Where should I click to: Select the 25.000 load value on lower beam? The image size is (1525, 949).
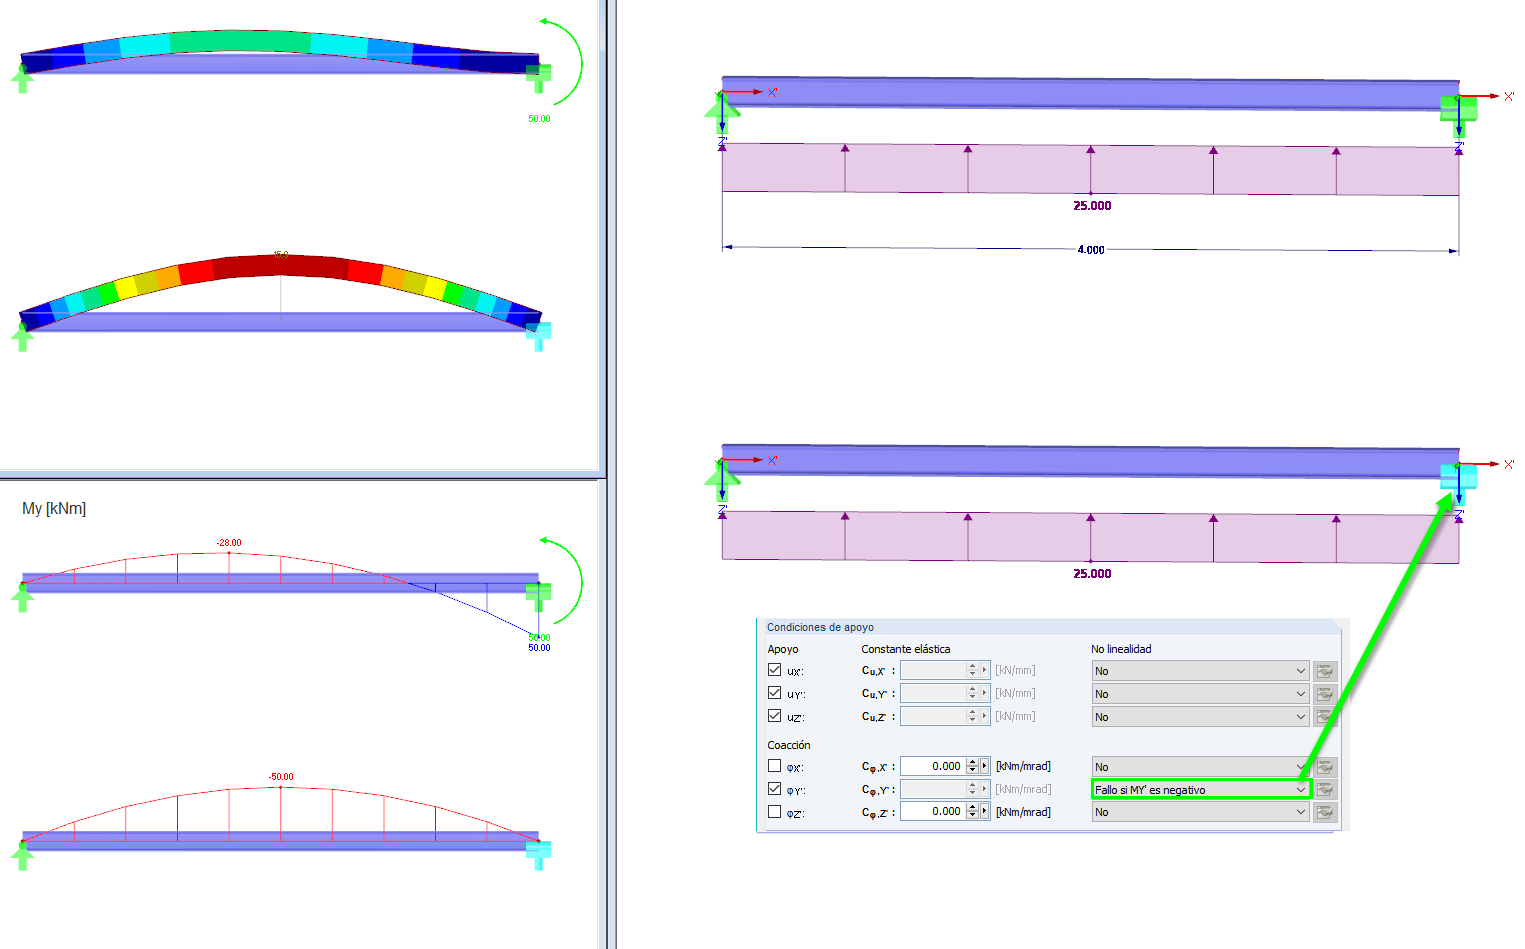coord(1092,574)
